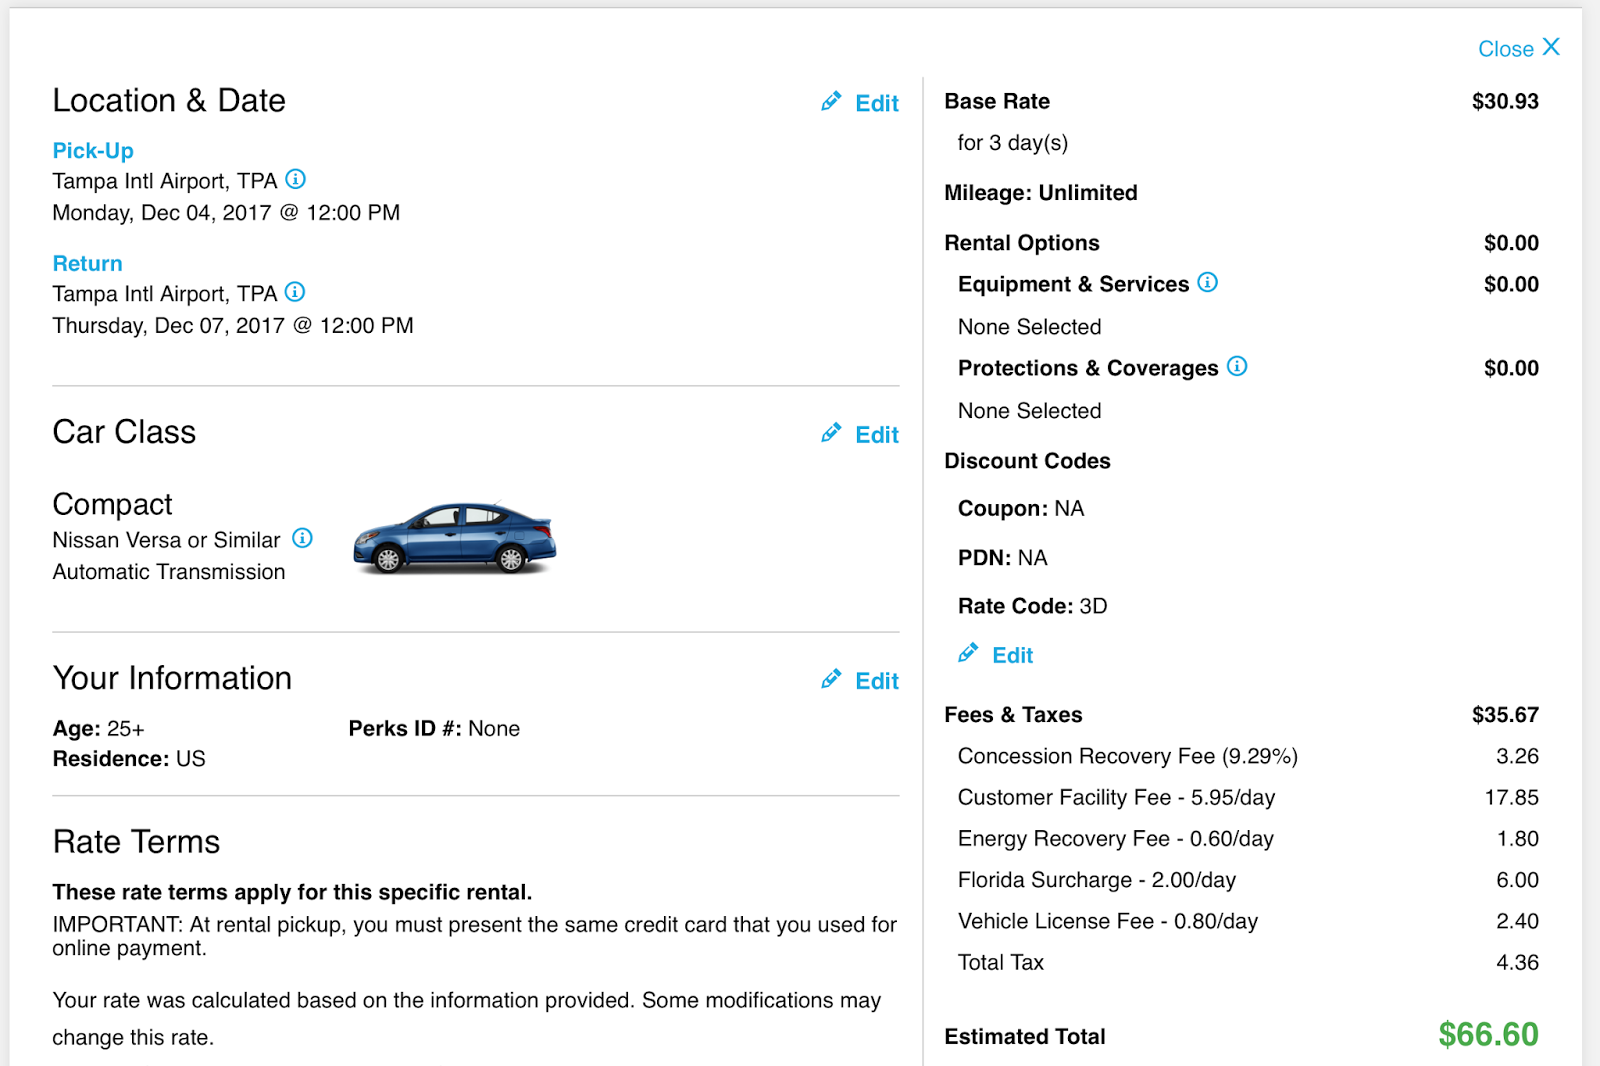Open Equipment & Services info icon
This screenshot has height=1066, width=1600.
(x=1208, y=282)
